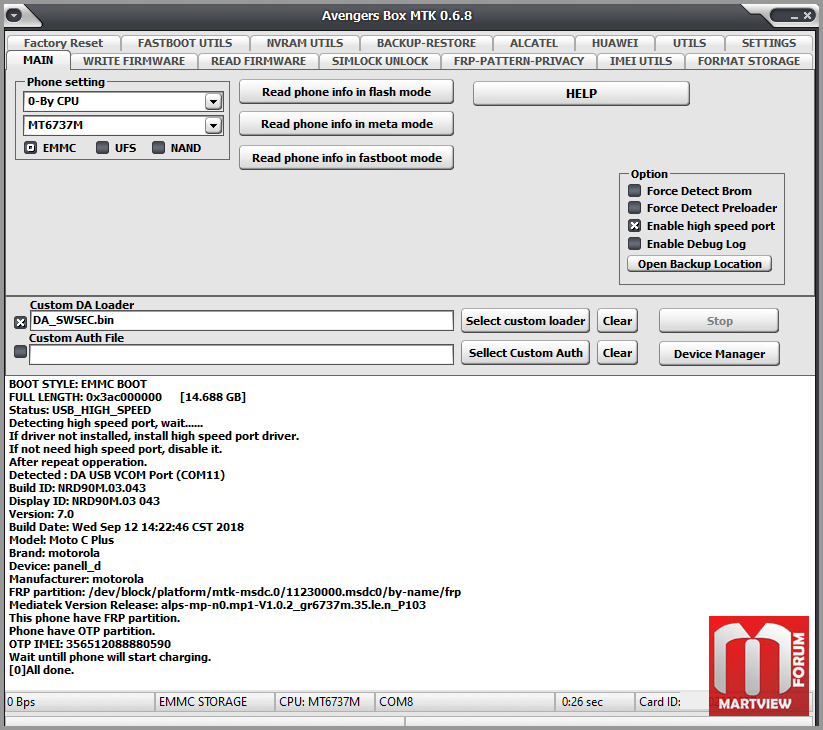This screenshot has height=730, width=823.
Task: Click Open Backup Location button
Action: [x=699, y=264]
